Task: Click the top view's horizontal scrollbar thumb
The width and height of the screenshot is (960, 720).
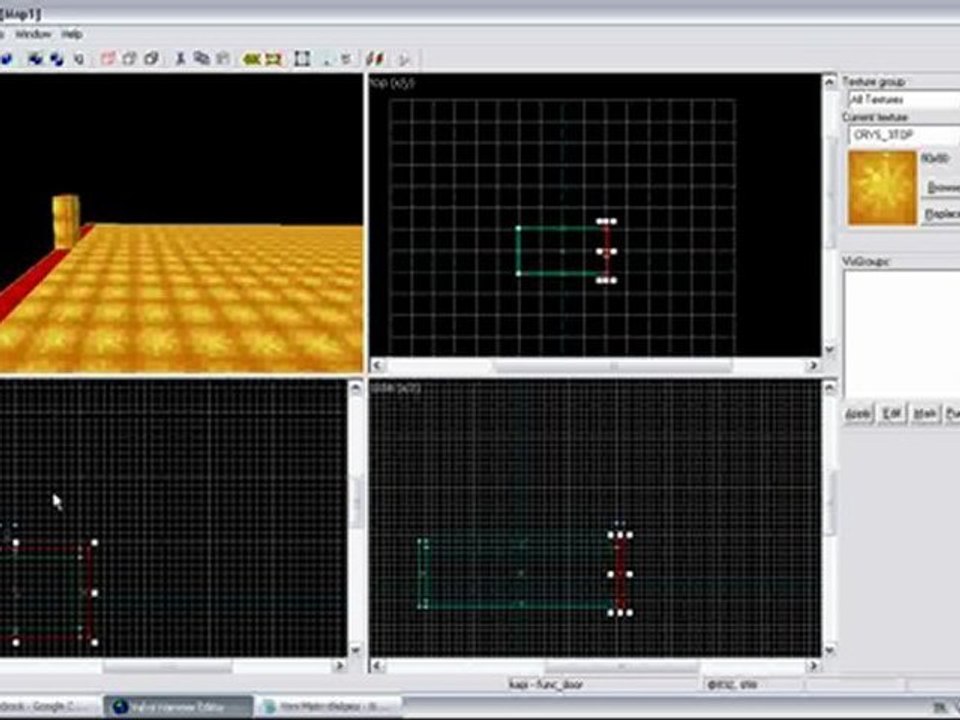Action: pyautogui.click(x=613, y=366)
